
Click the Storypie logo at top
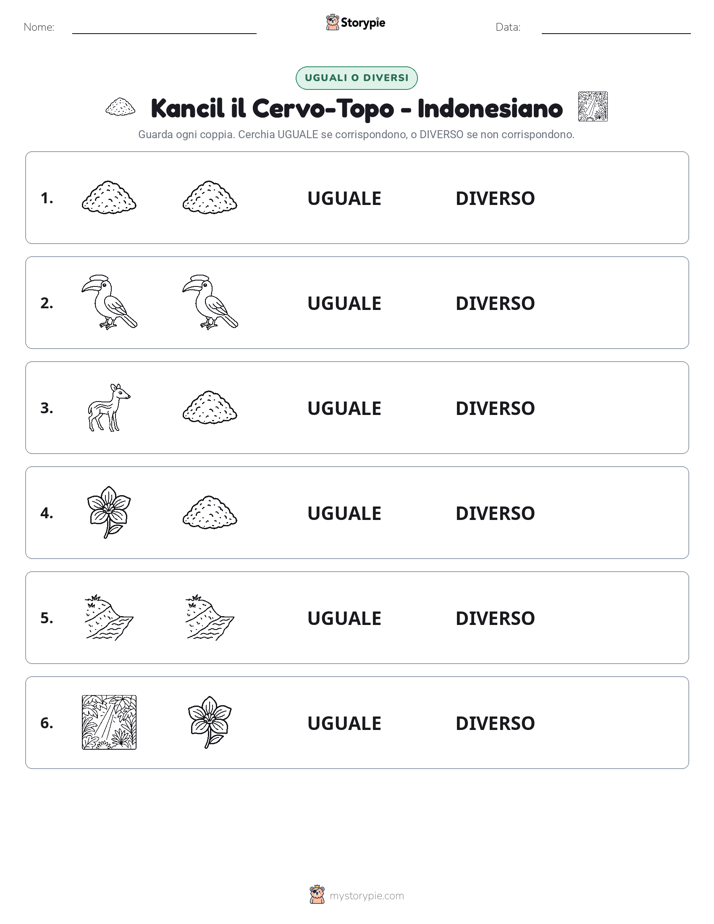point(356,22)
